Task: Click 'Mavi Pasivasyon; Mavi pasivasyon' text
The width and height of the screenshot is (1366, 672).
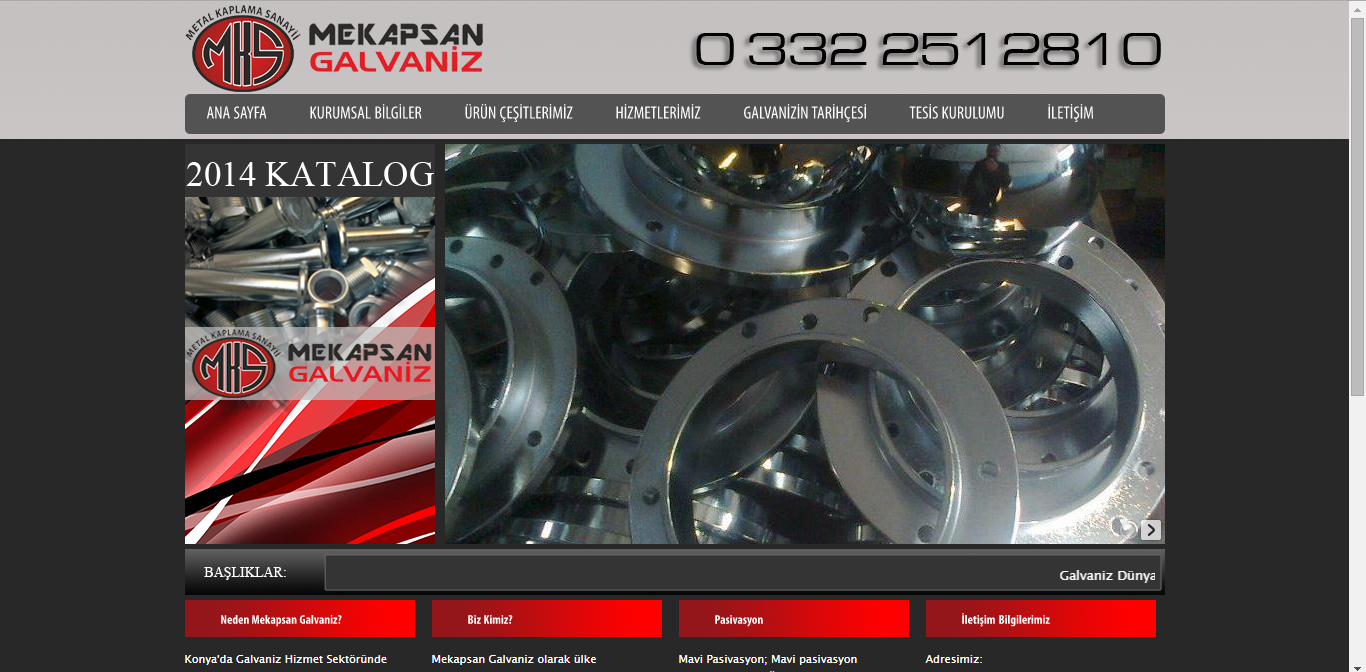Action: pos(768,659)
